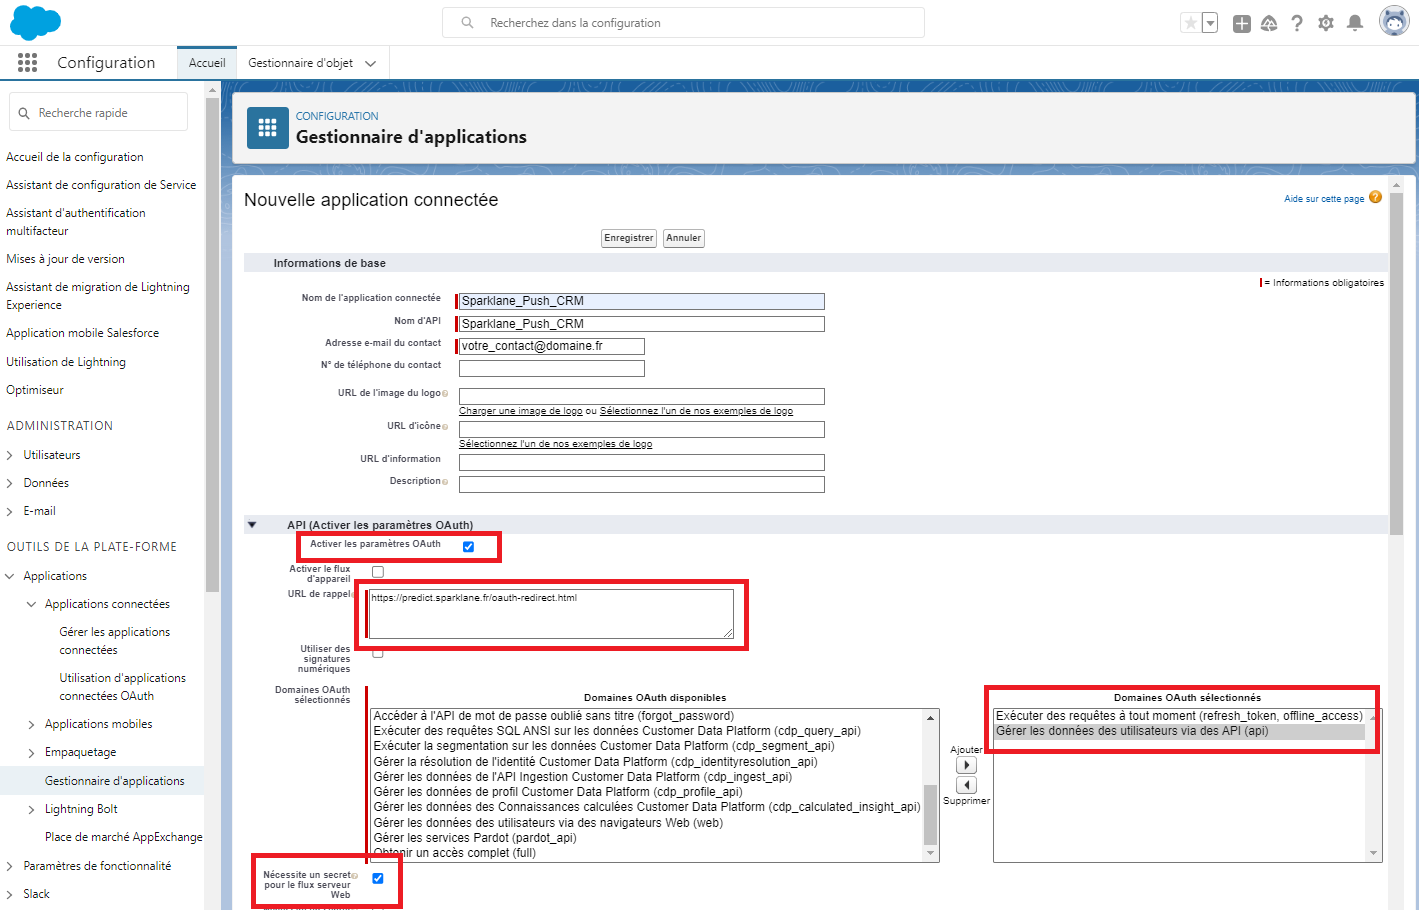
Task: Open the setup gear icon
Action: click(1326, 23)
